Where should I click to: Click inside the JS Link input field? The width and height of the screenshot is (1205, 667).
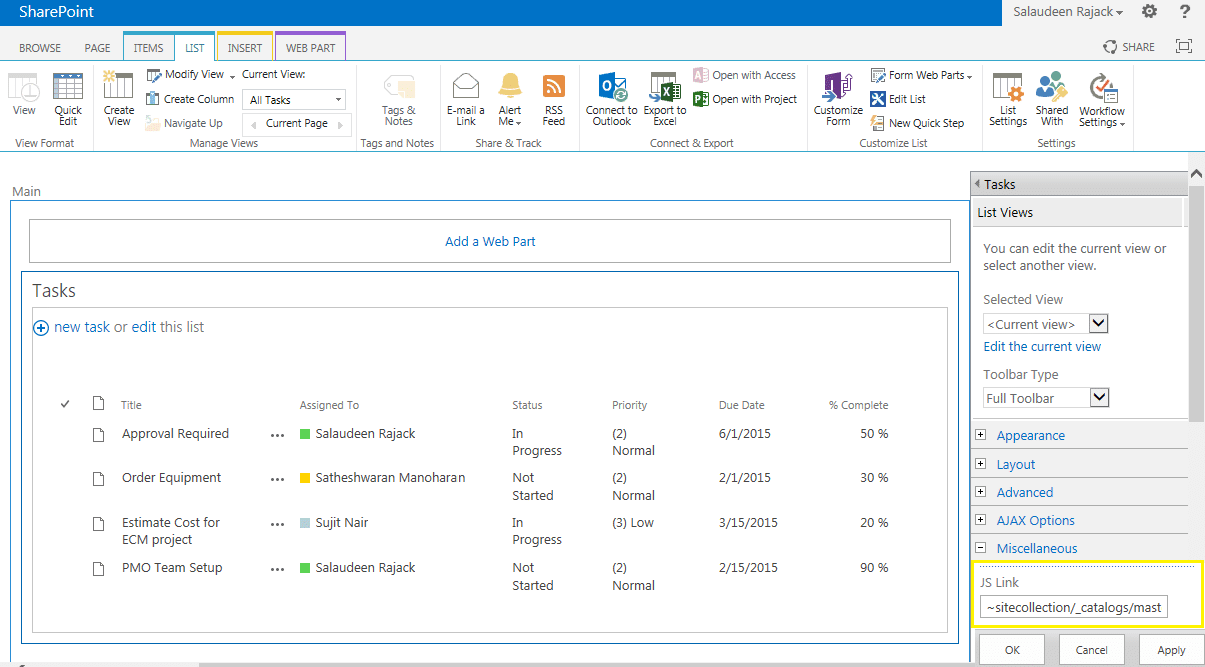tap(1073, 606)
